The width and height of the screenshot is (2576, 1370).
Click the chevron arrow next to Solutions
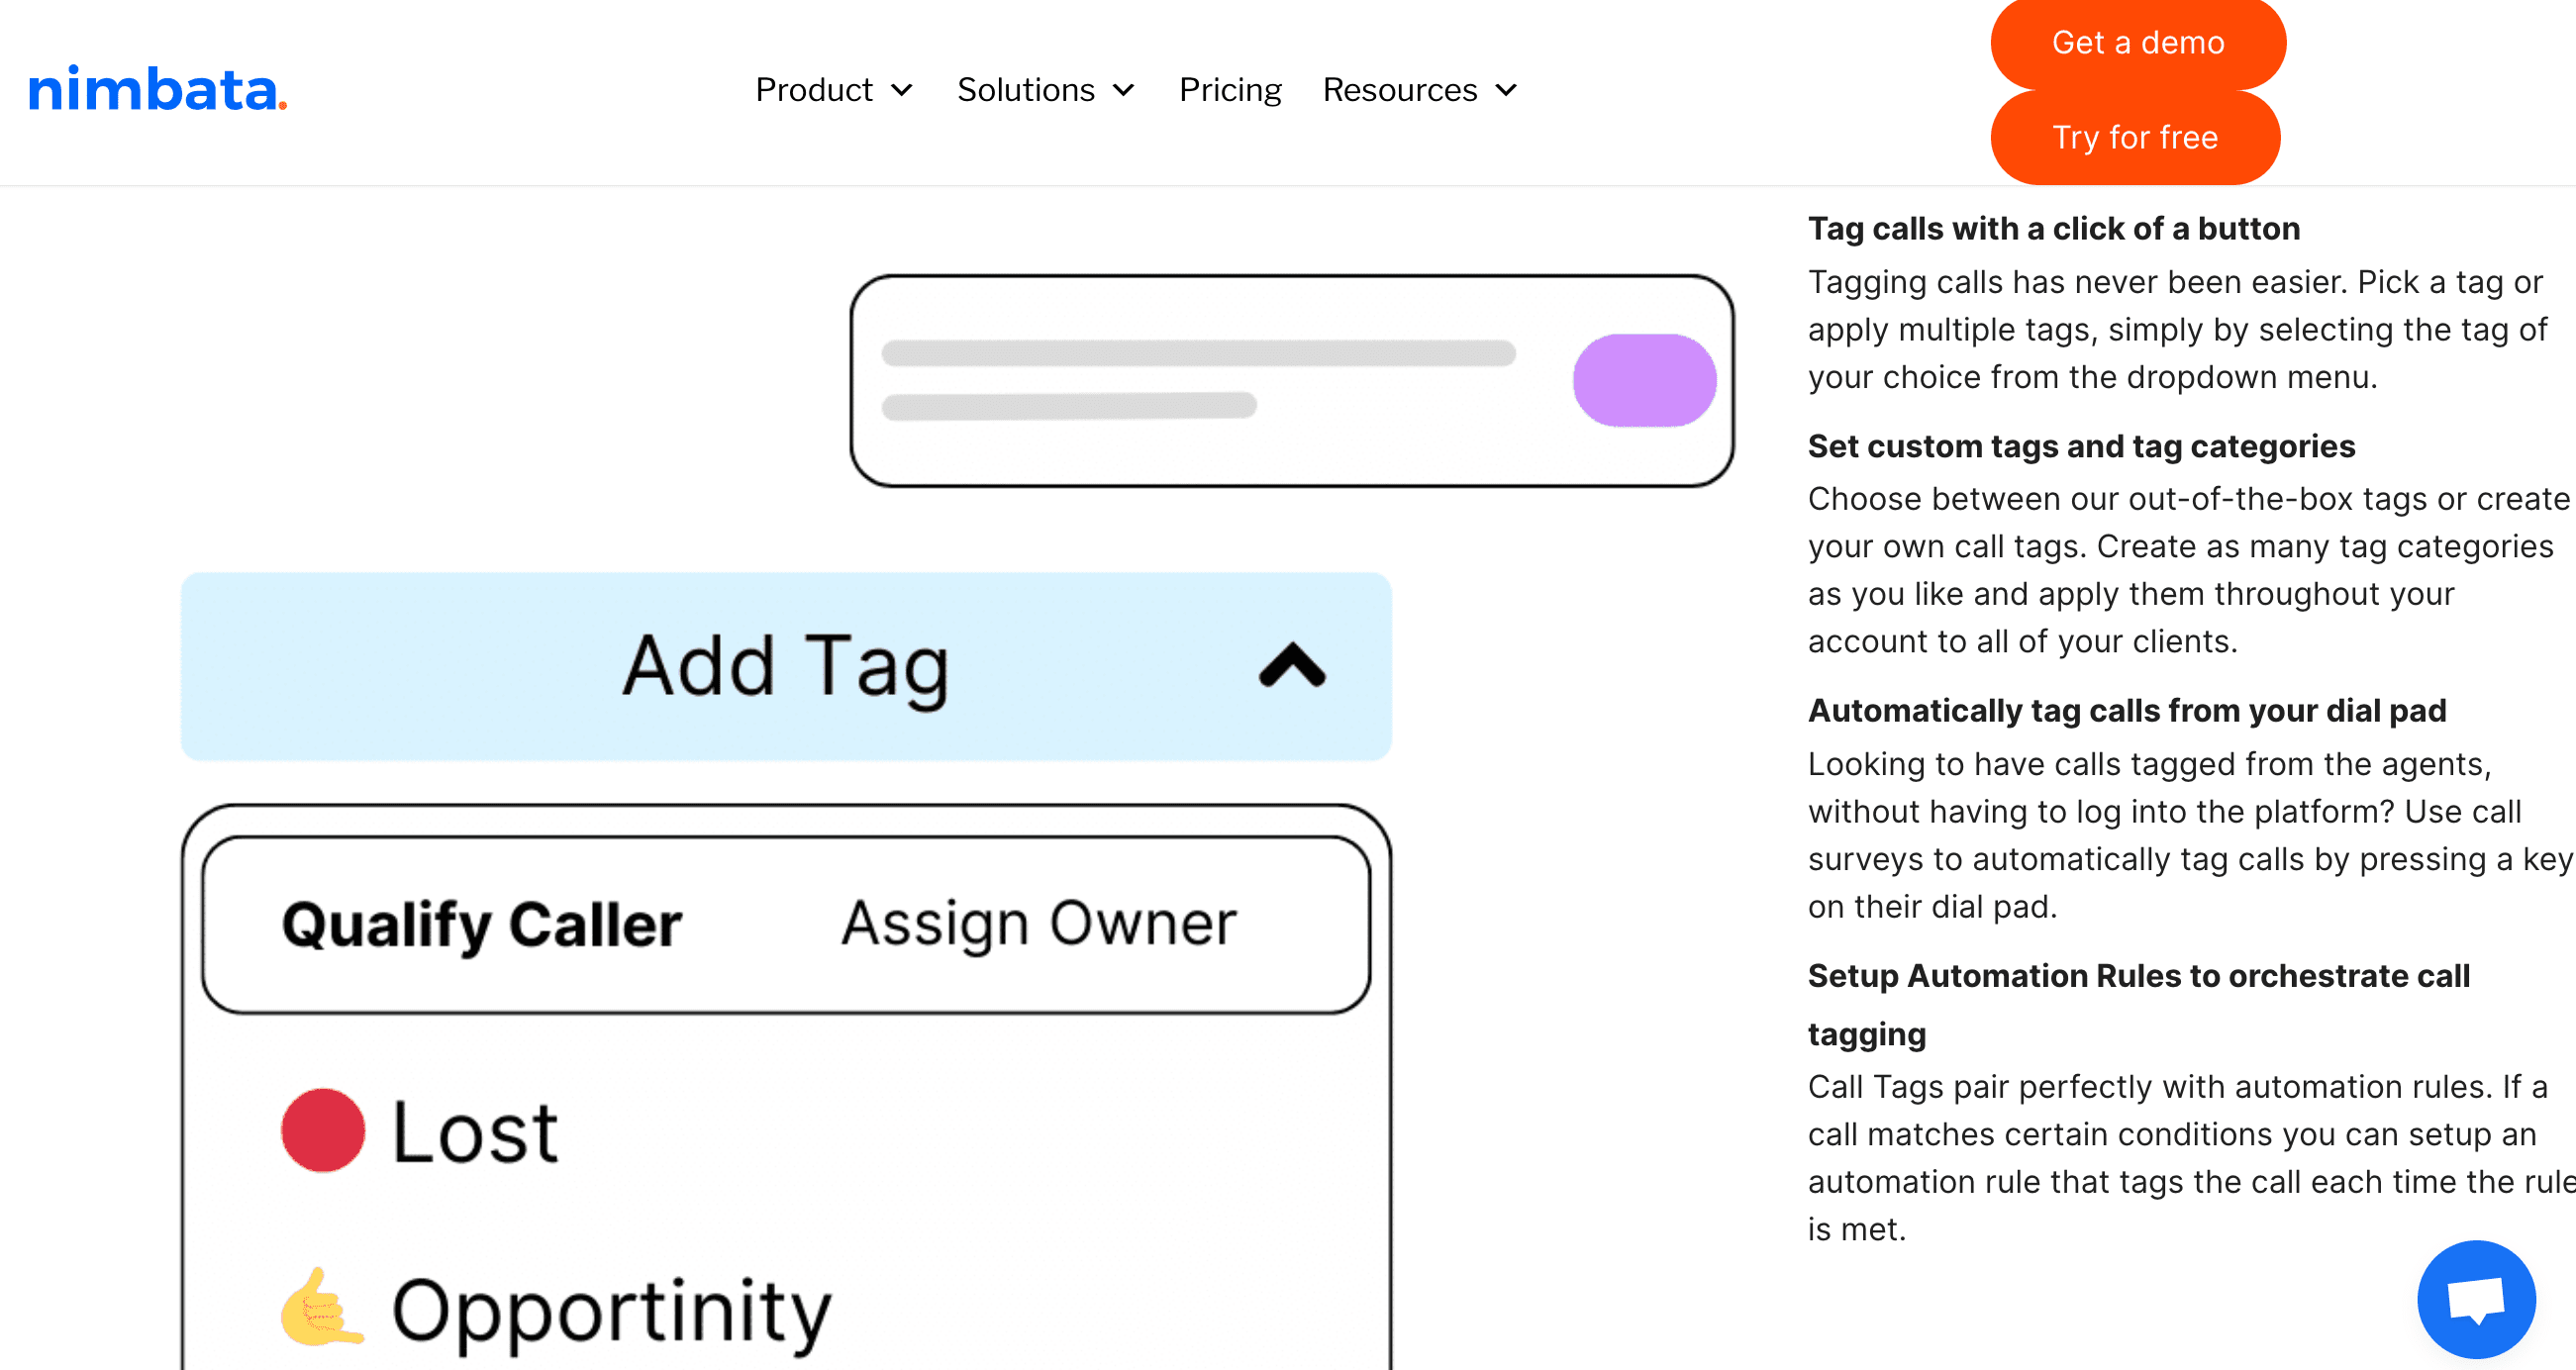(1124, 90)
